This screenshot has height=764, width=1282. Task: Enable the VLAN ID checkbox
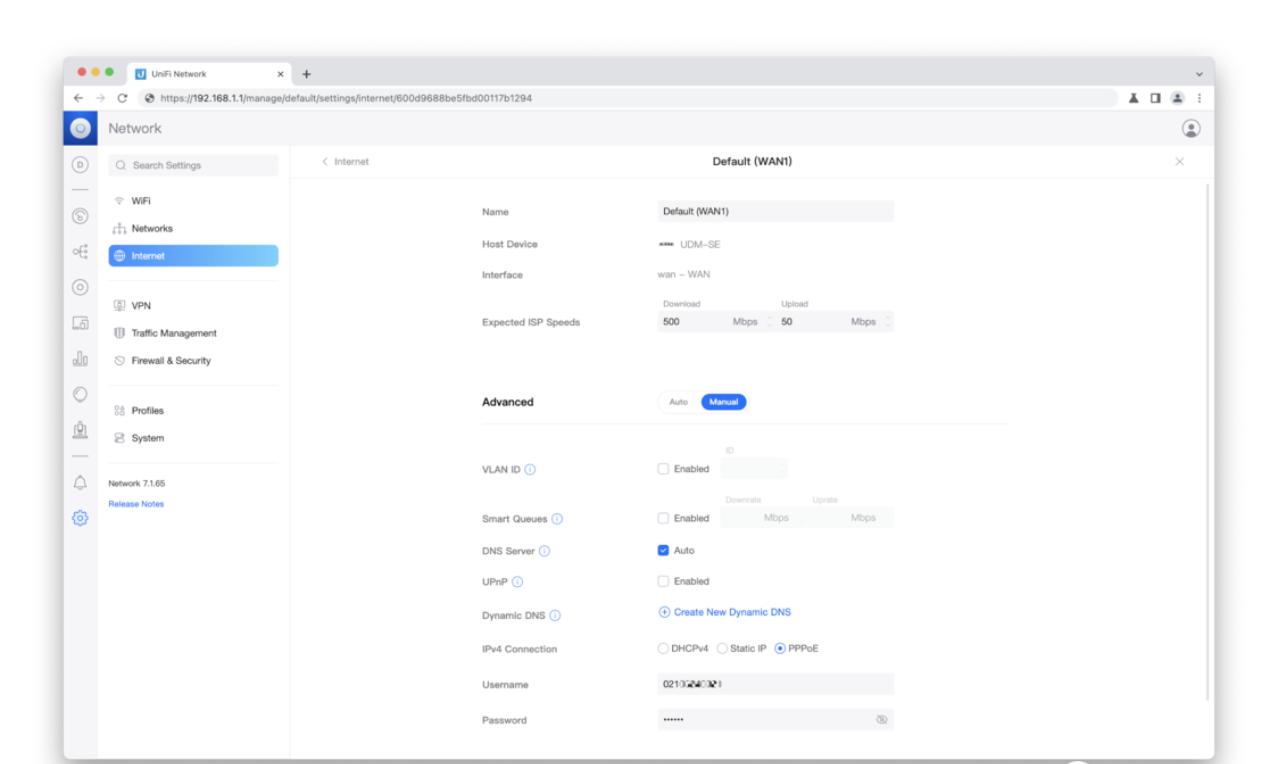coord(662,469)
